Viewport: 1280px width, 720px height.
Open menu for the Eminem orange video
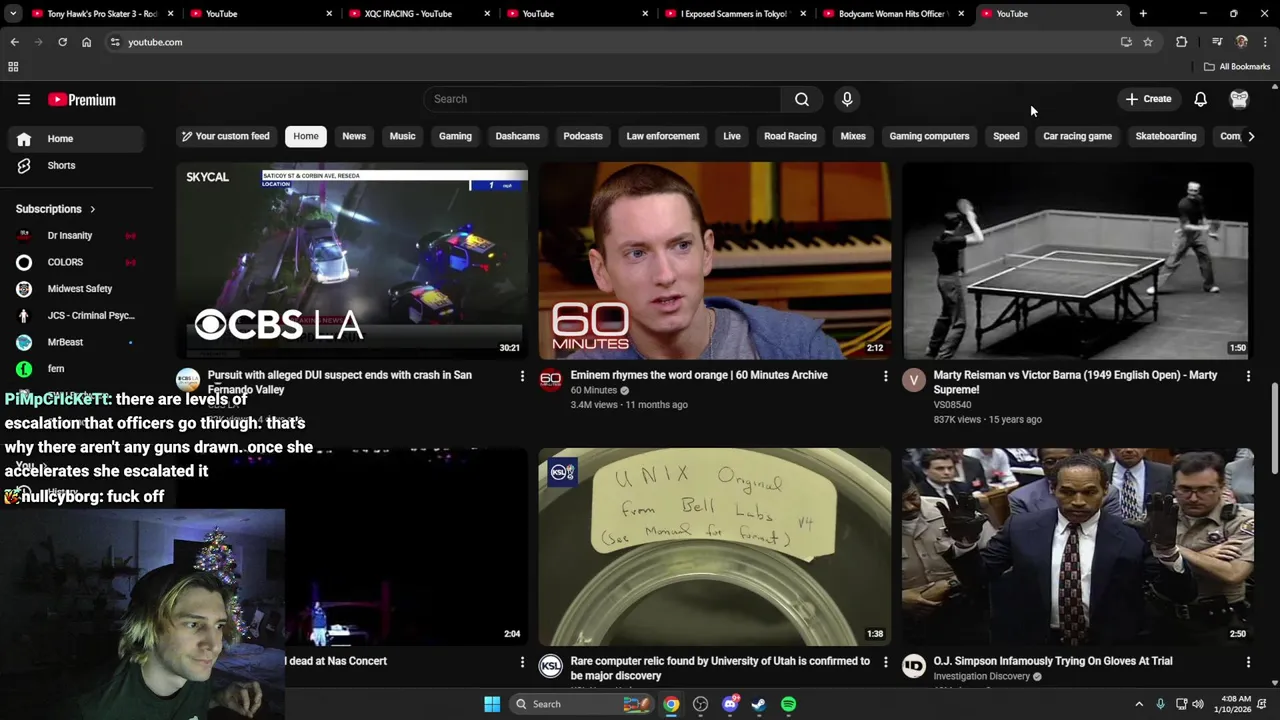click(x=885, y=376)
